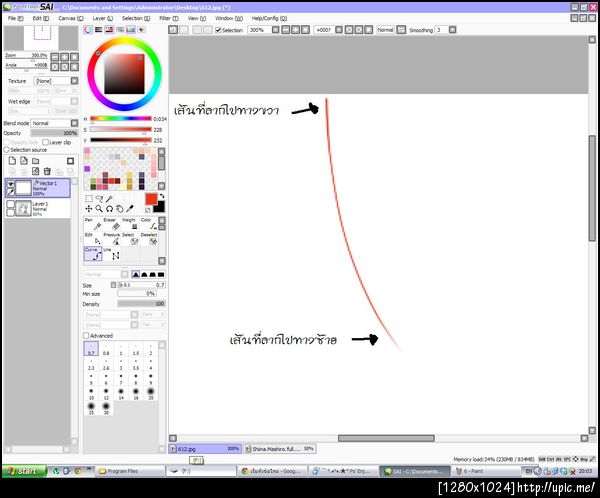
Task: Select the Curve tool
Action: [93, 254]
